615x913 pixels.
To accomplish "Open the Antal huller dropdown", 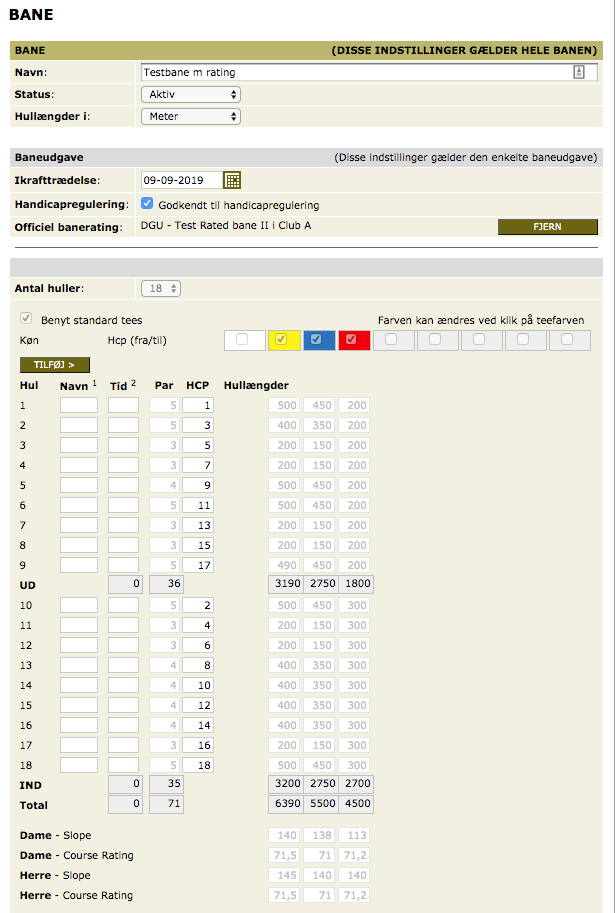I will click(161, 288).
